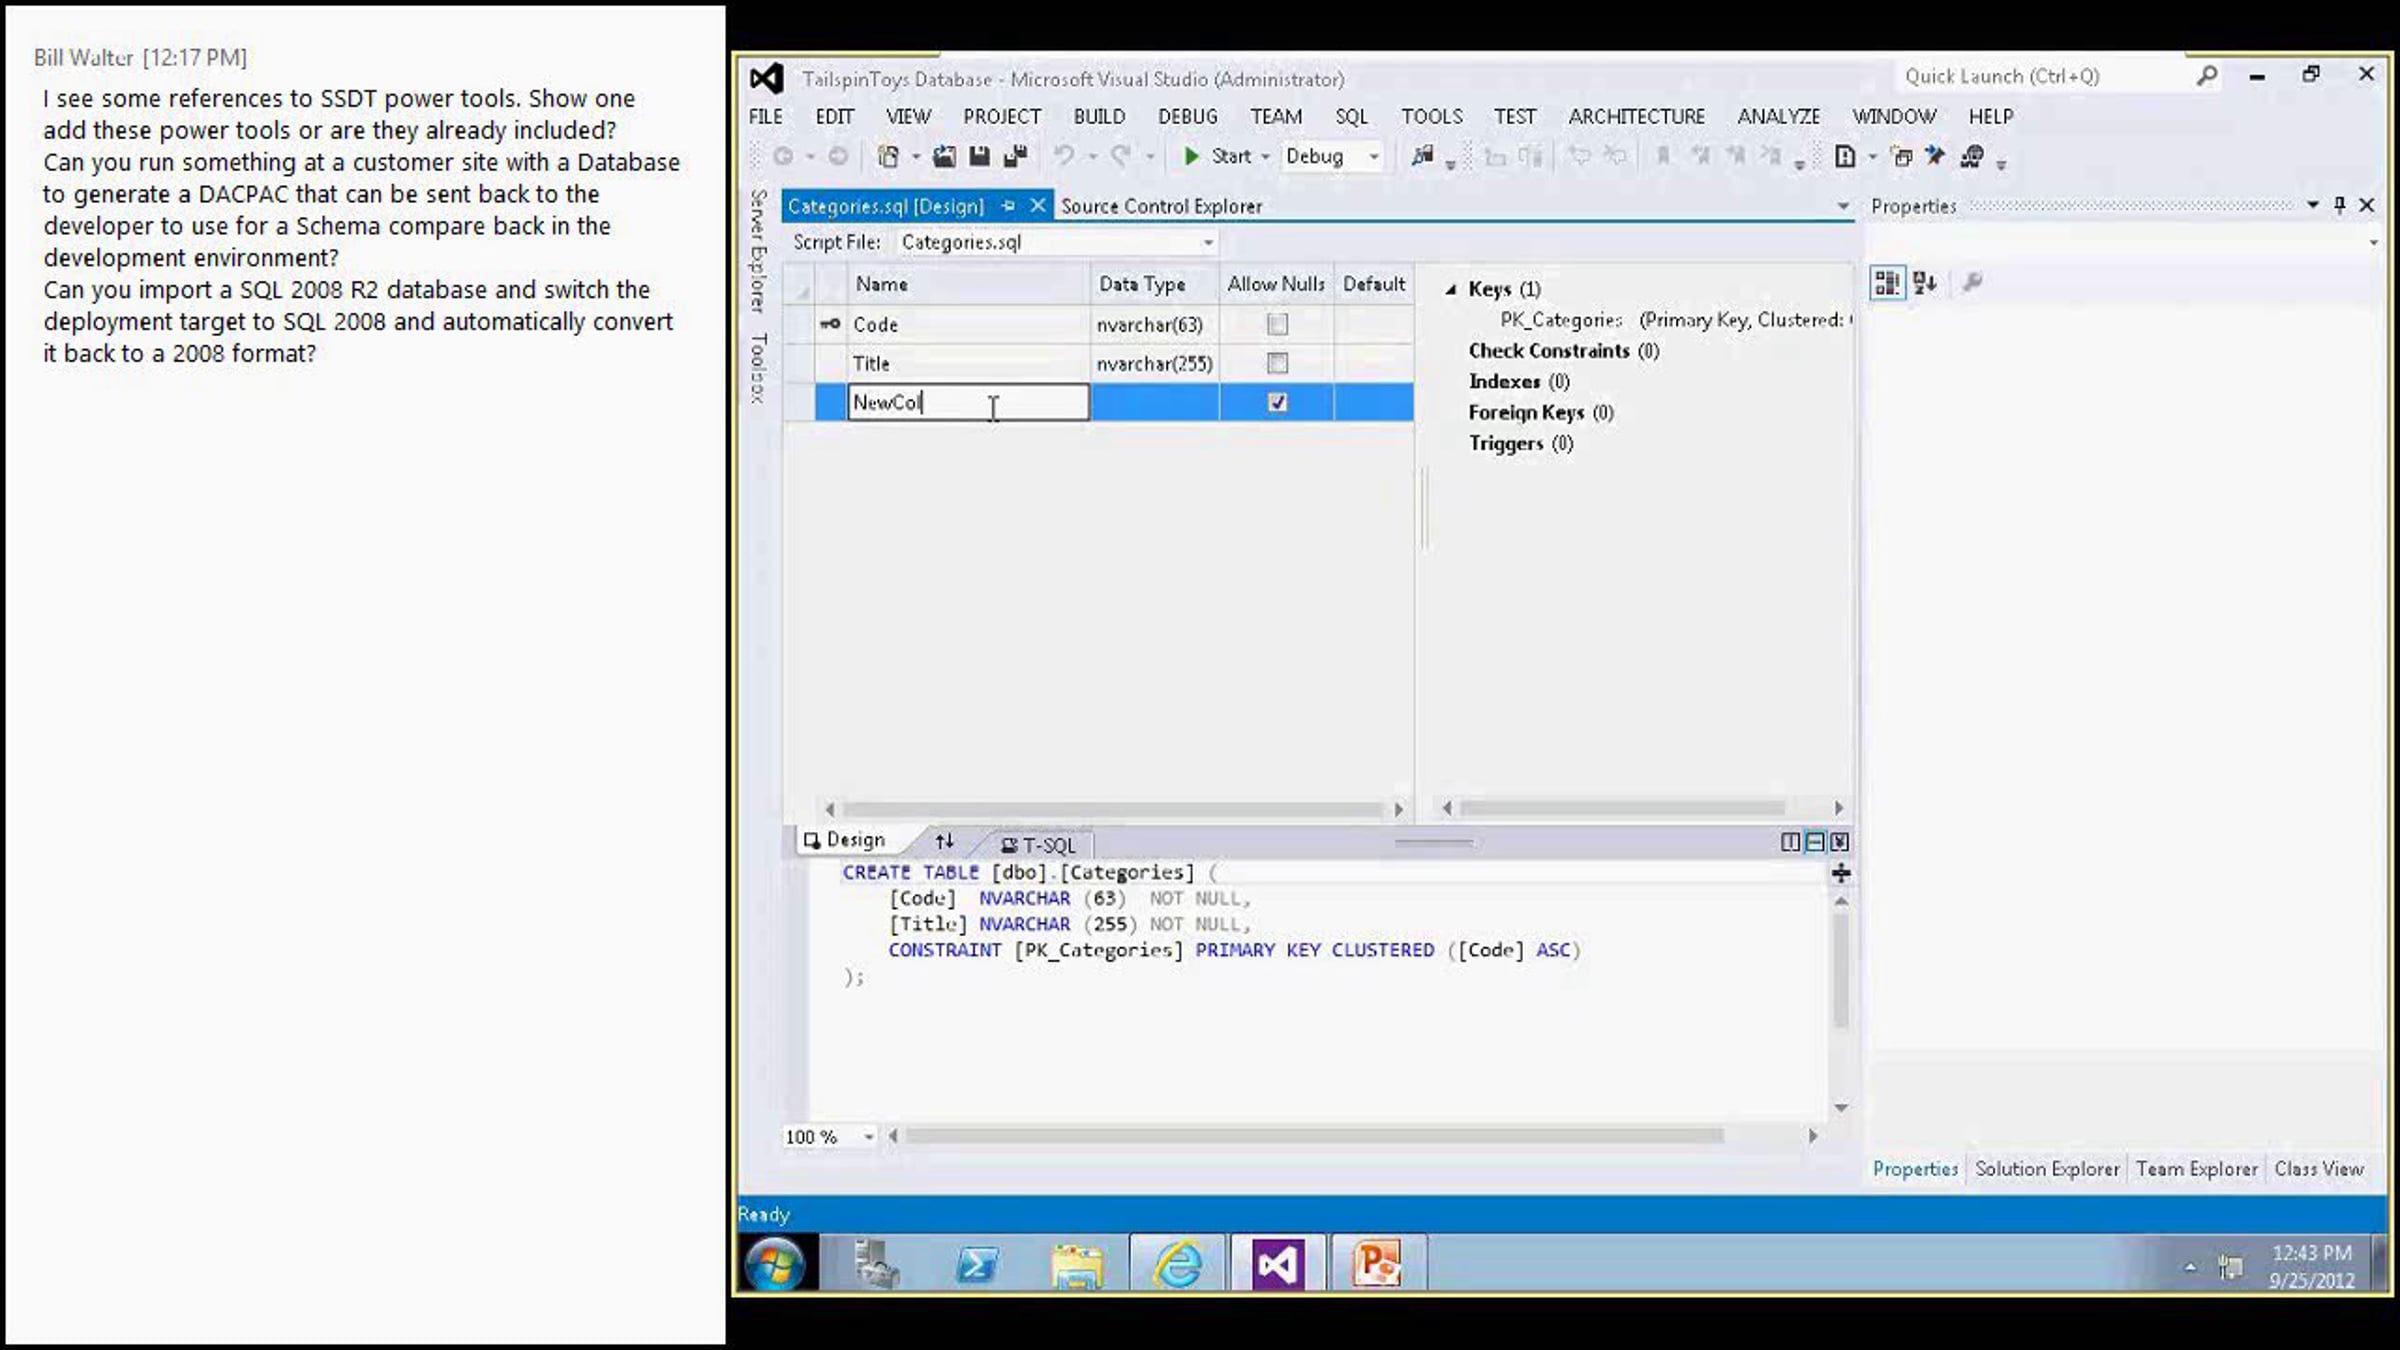The image size is (2400, 1350).
Task: Open the TOOLS menu
Action: pyautogui.click(x=1432, y=117)
